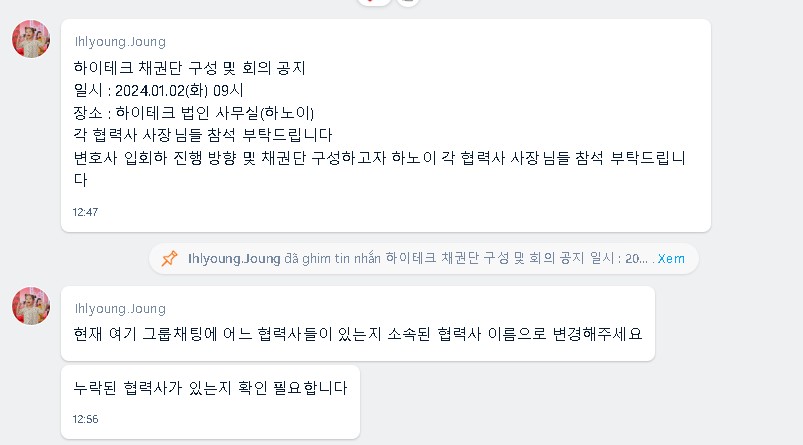Select the message asking to rename to partner names
803x445 pixels.
tap(358, 333)
